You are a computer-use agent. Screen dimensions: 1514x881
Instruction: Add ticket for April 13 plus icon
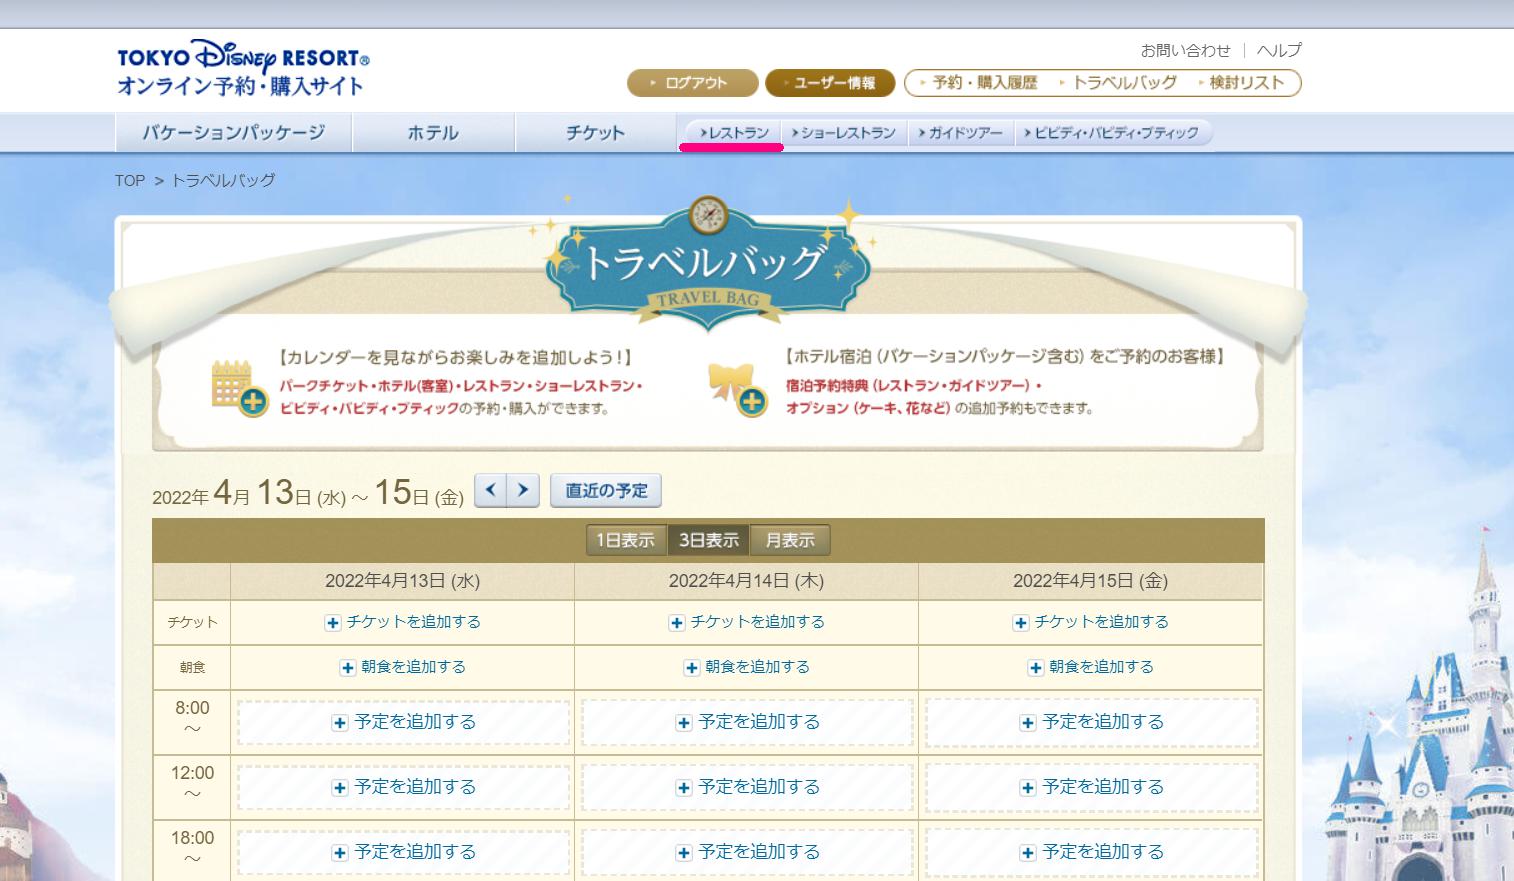point(333,623)
